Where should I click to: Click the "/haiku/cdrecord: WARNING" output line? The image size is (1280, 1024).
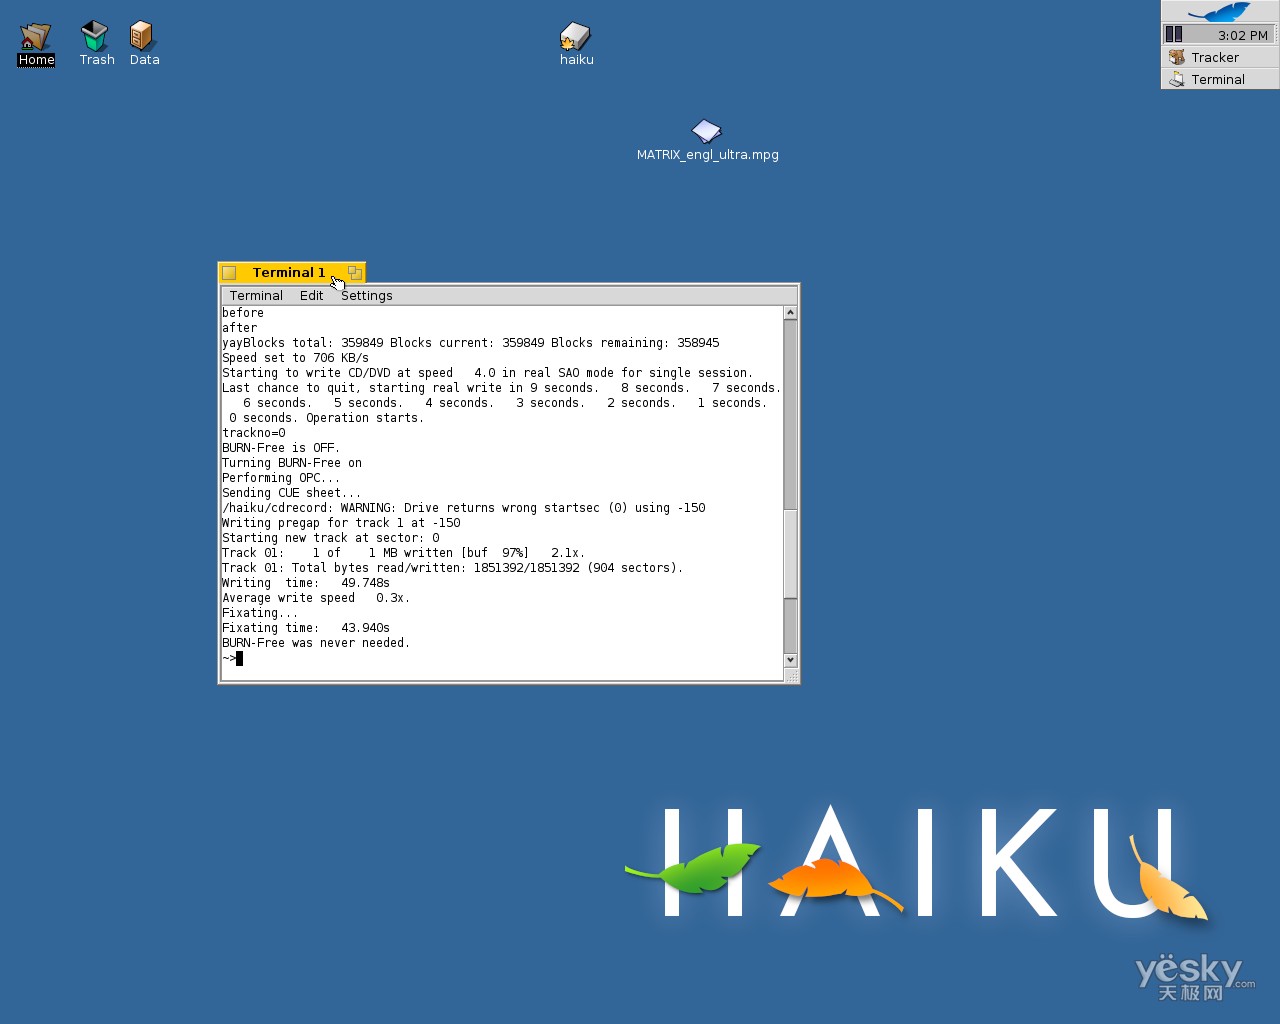click(x=464, y=508)
